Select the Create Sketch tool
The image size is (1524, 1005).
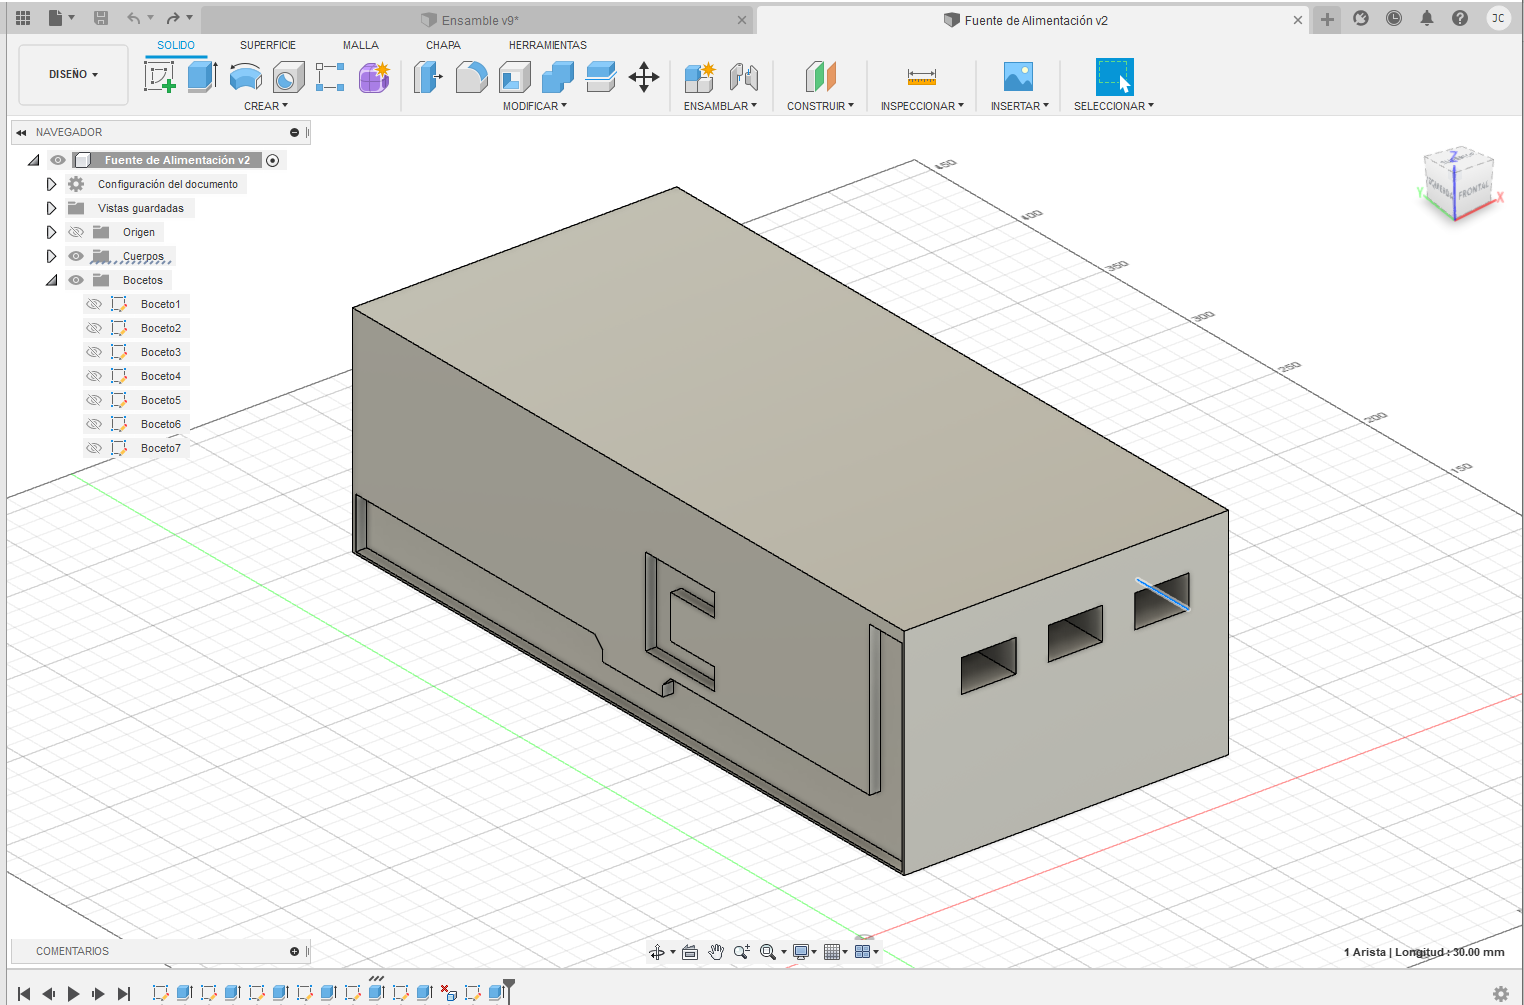tap(160, 77)
